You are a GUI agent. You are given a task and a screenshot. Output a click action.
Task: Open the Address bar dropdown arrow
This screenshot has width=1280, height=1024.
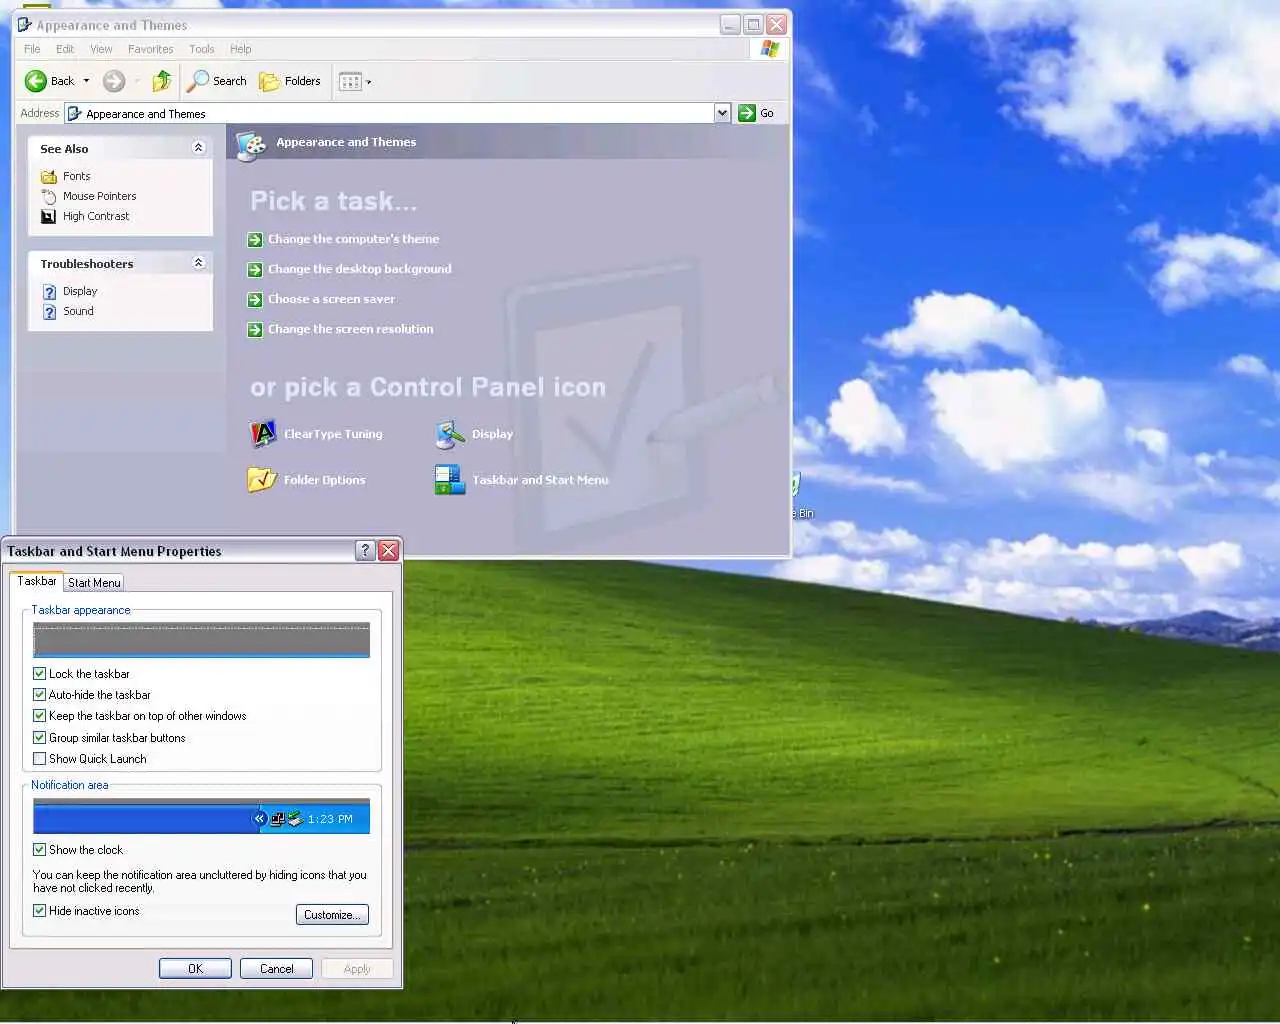click(722, 113)
